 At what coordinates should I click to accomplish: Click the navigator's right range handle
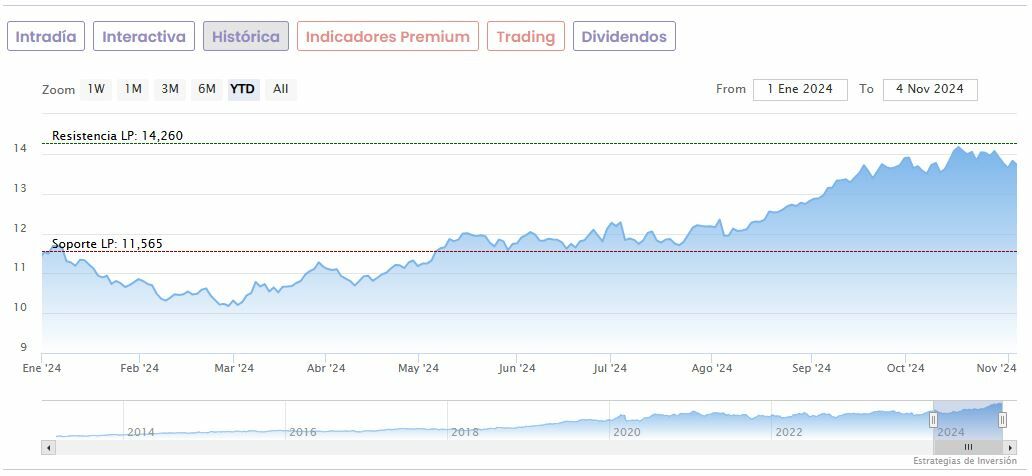coord(1002,420)
